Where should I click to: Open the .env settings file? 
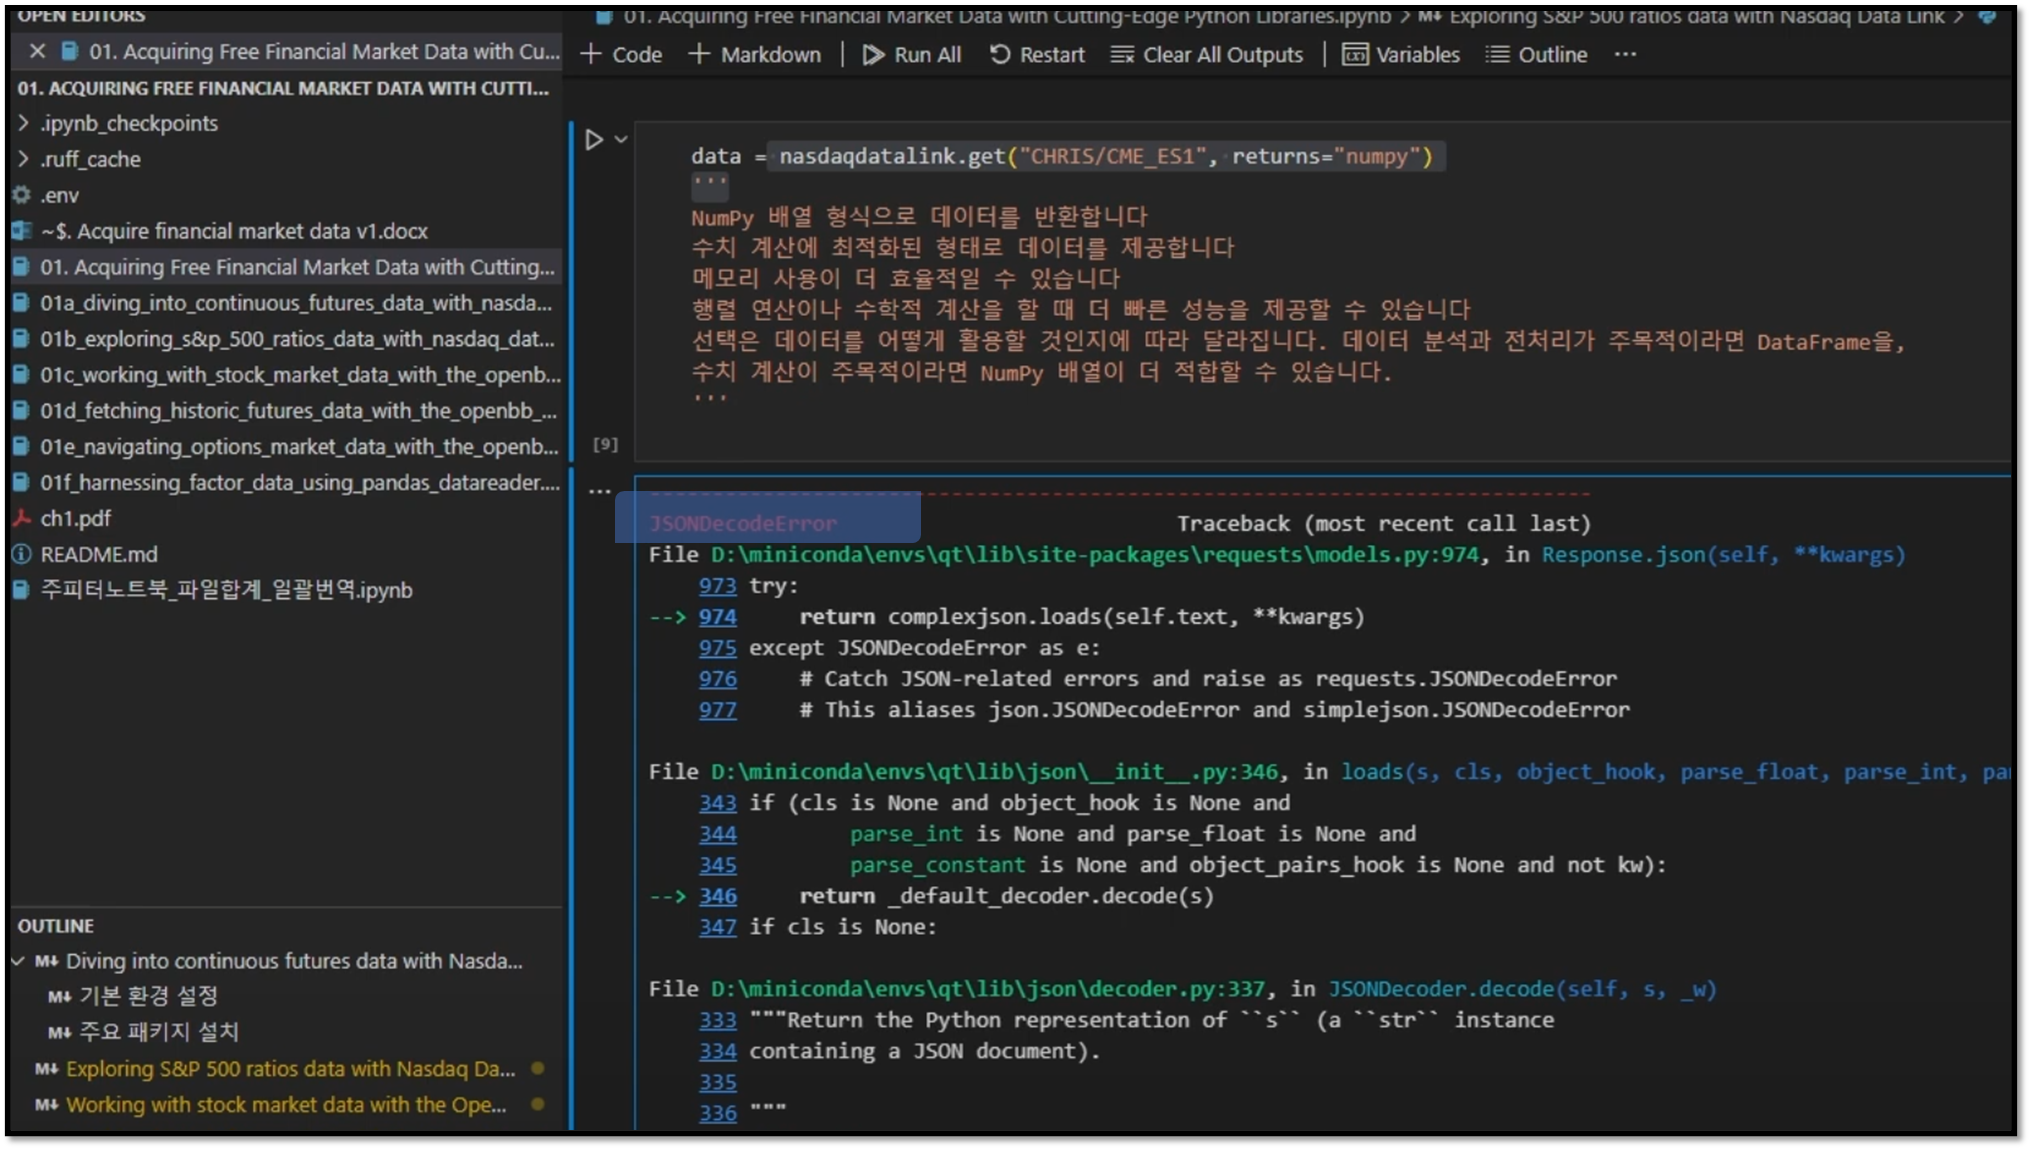tap(59, 195)
